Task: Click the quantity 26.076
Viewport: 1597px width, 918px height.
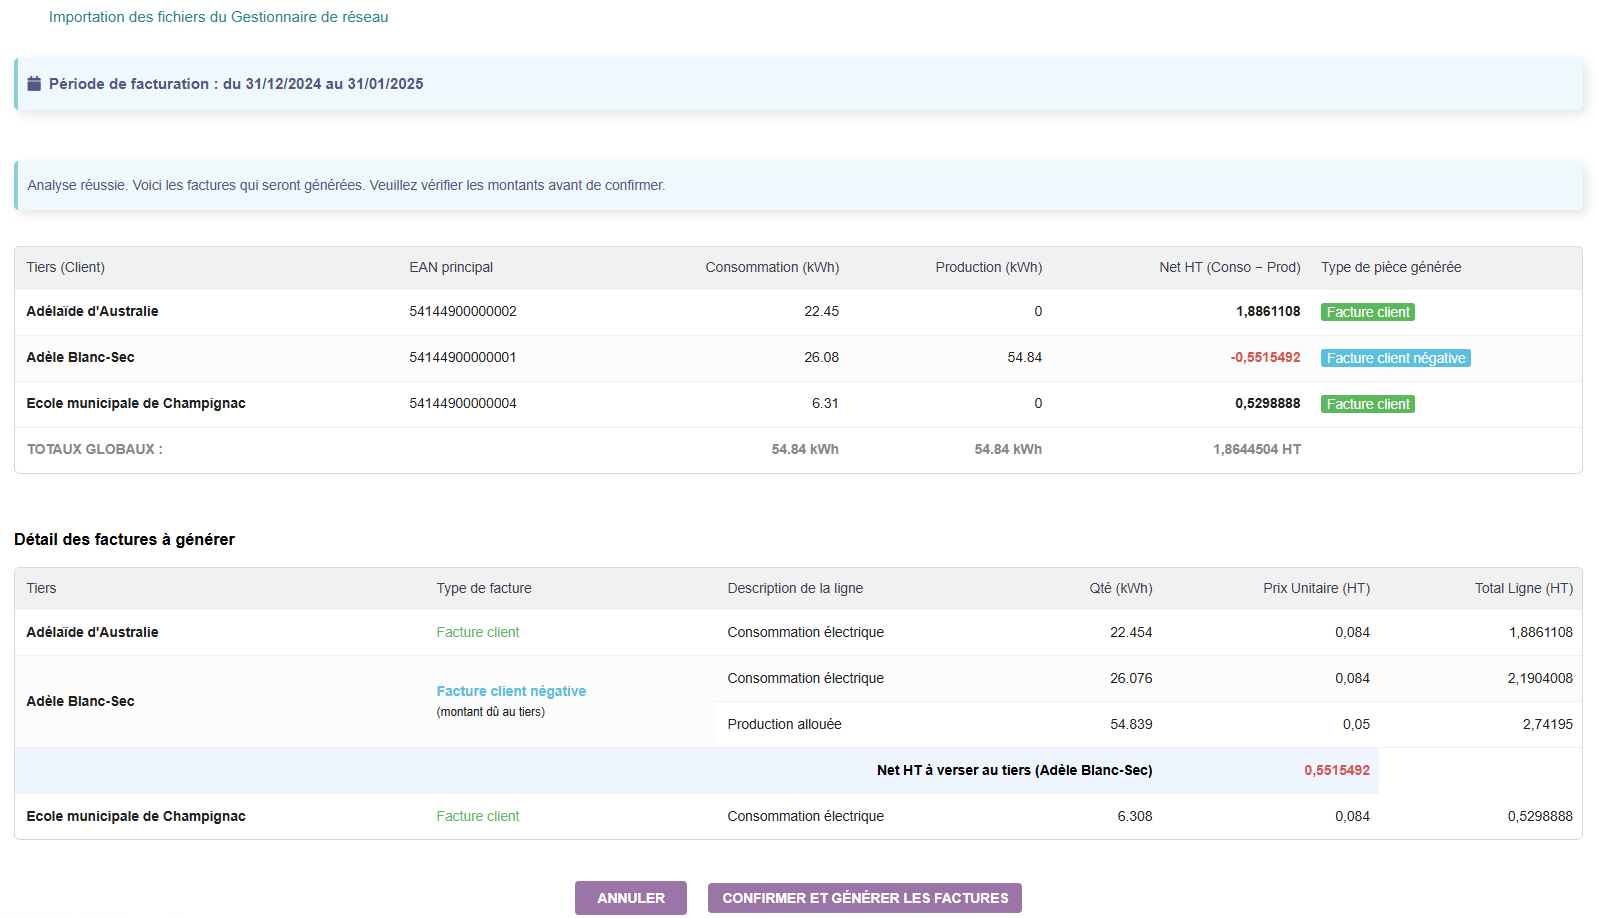Action: [1131, 678]
